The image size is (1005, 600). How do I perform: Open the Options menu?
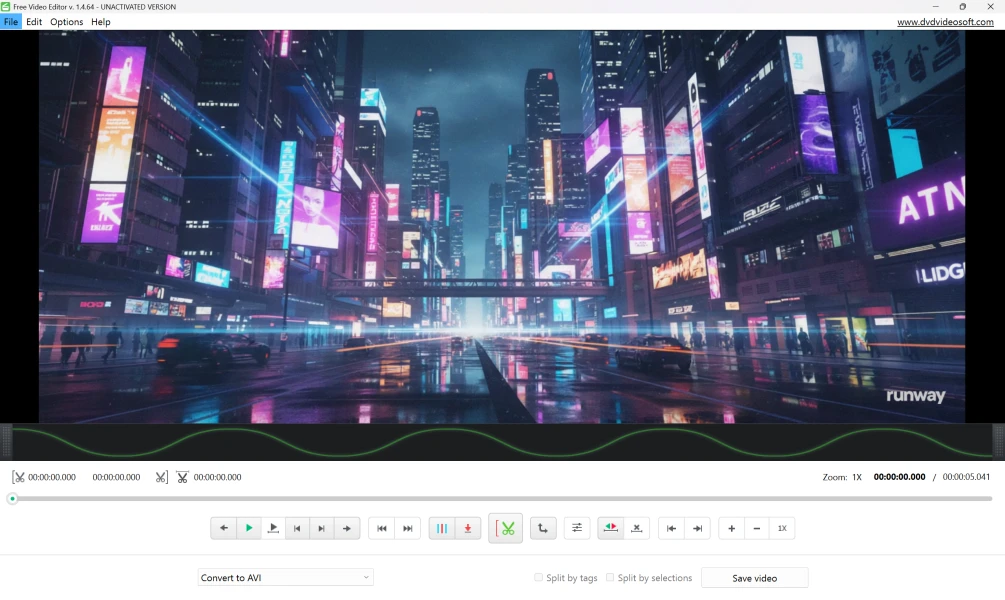click(66, 22)
